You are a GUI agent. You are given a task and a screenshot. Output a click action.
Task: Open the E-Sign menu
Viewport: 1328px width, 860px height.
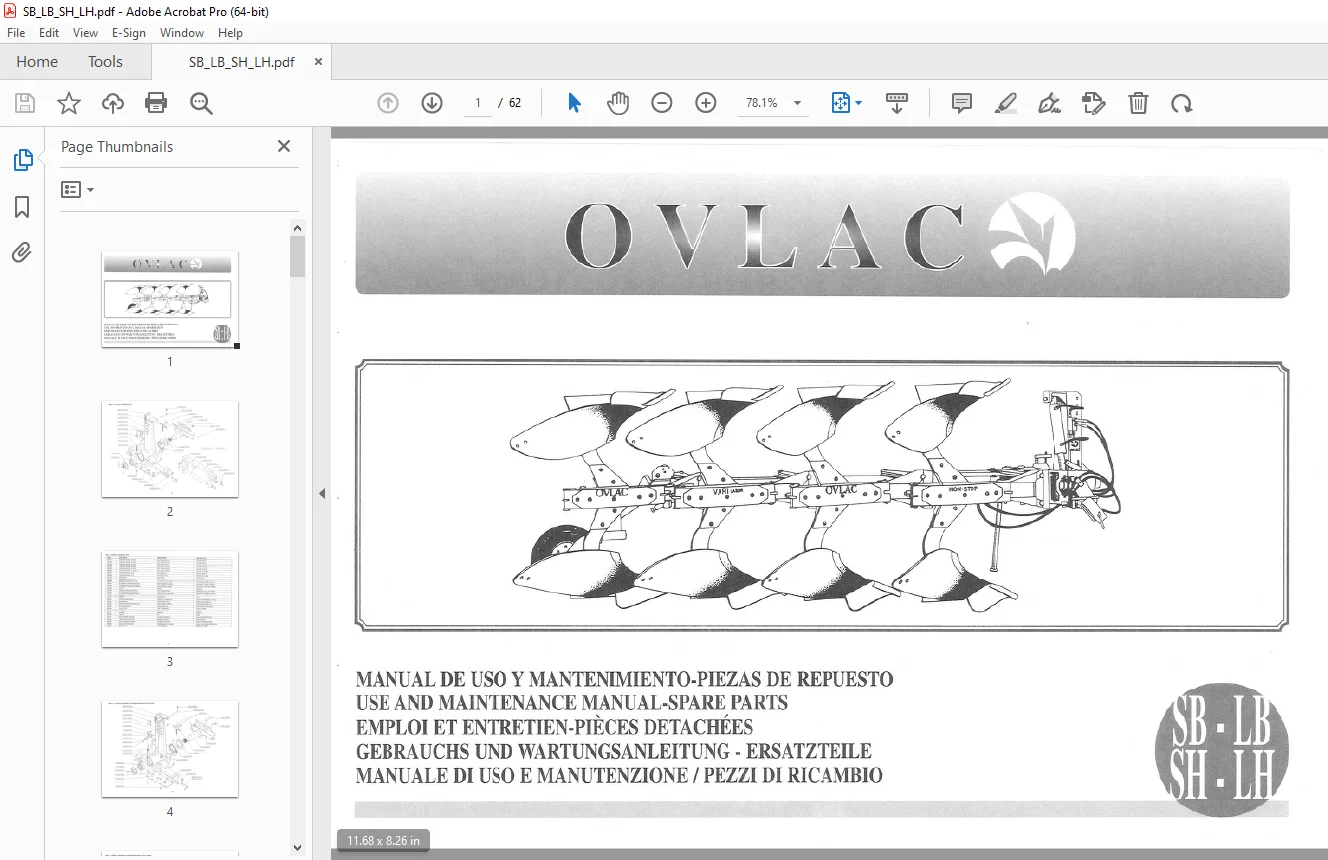129,33
